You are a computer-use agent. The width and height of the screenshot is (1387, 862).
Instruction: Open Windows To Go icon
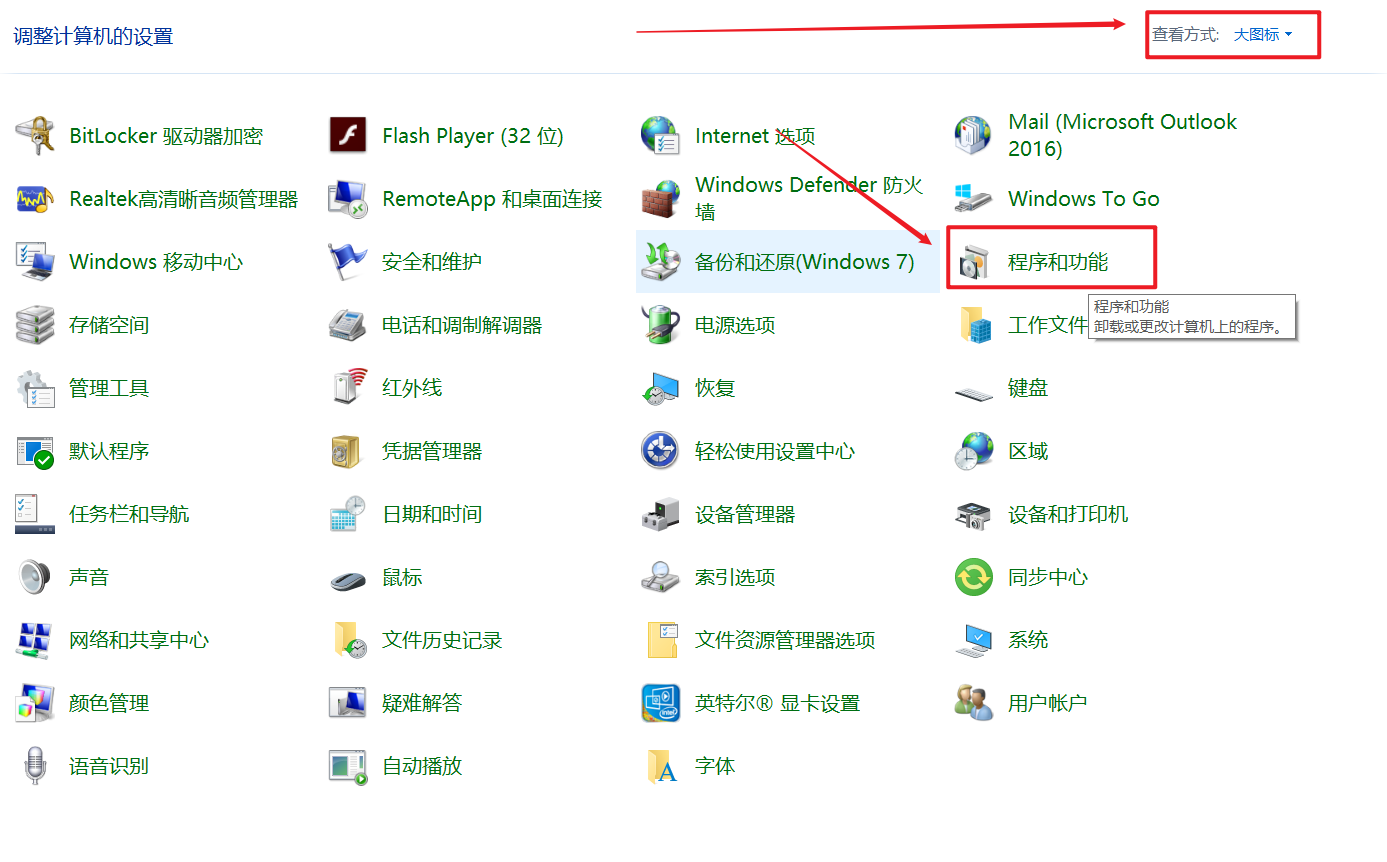tap(973, 199)
